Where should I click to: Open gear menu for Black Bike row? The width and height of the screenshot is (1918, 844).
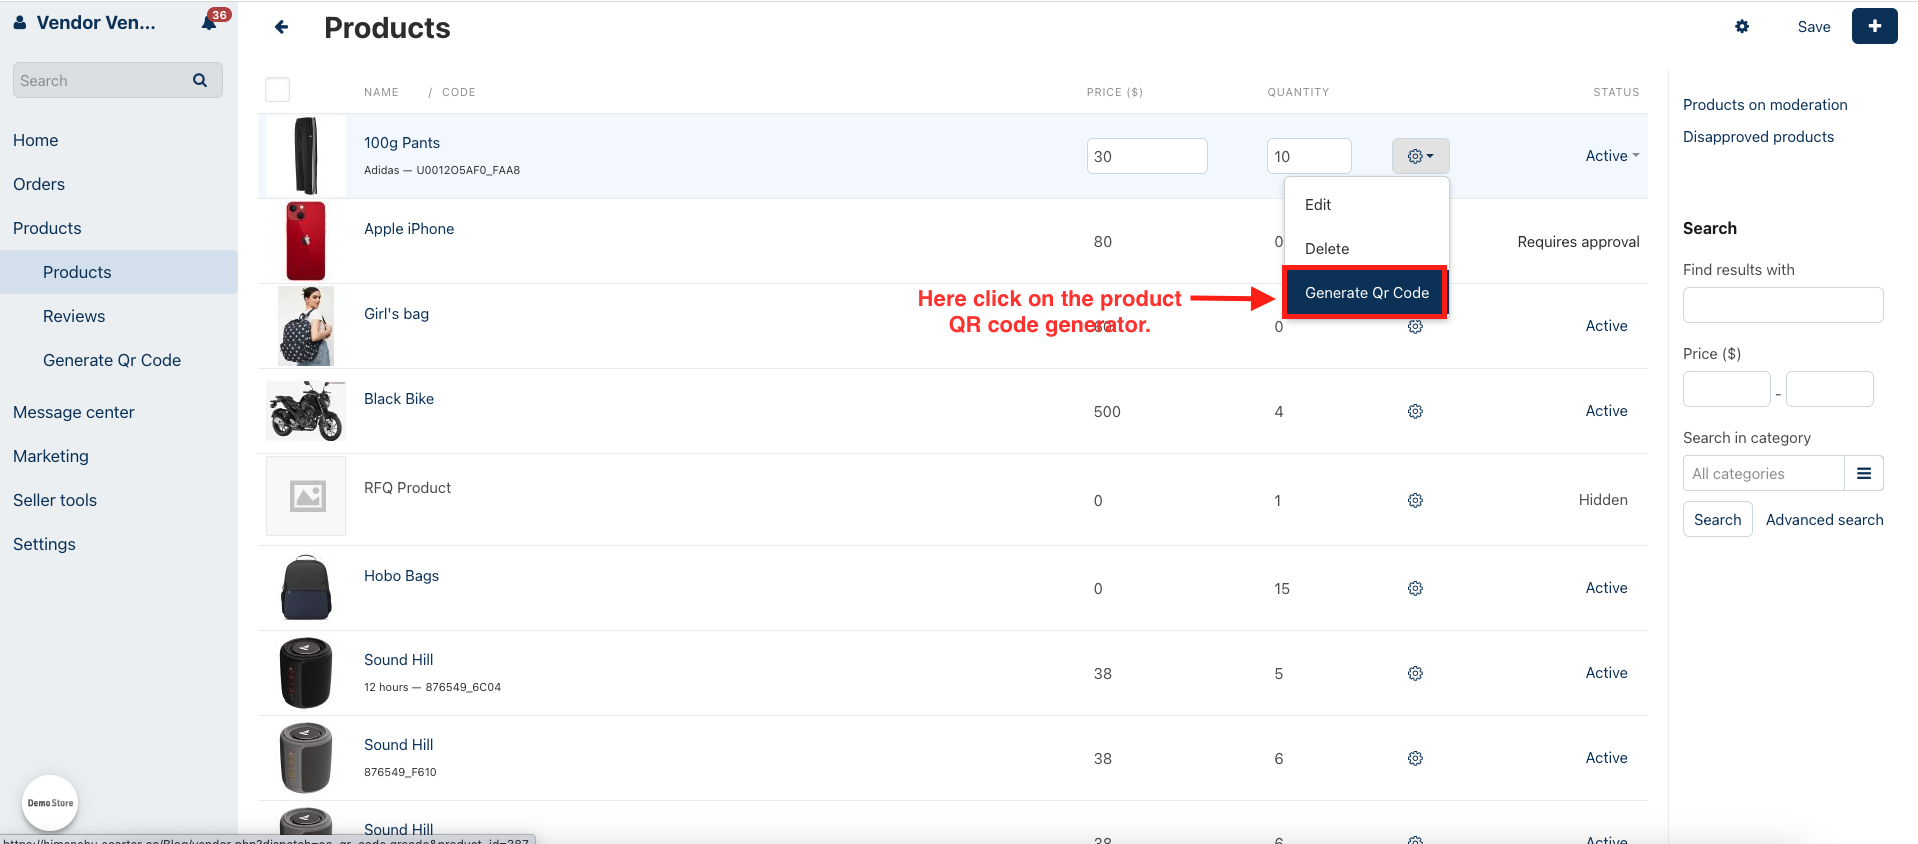[1415, 411]
